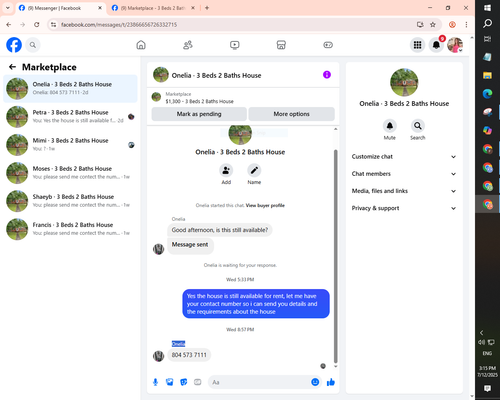Open the Windows notification center icon
The image size is (500, 400).
pyautogui.click(x=487, y=388)
